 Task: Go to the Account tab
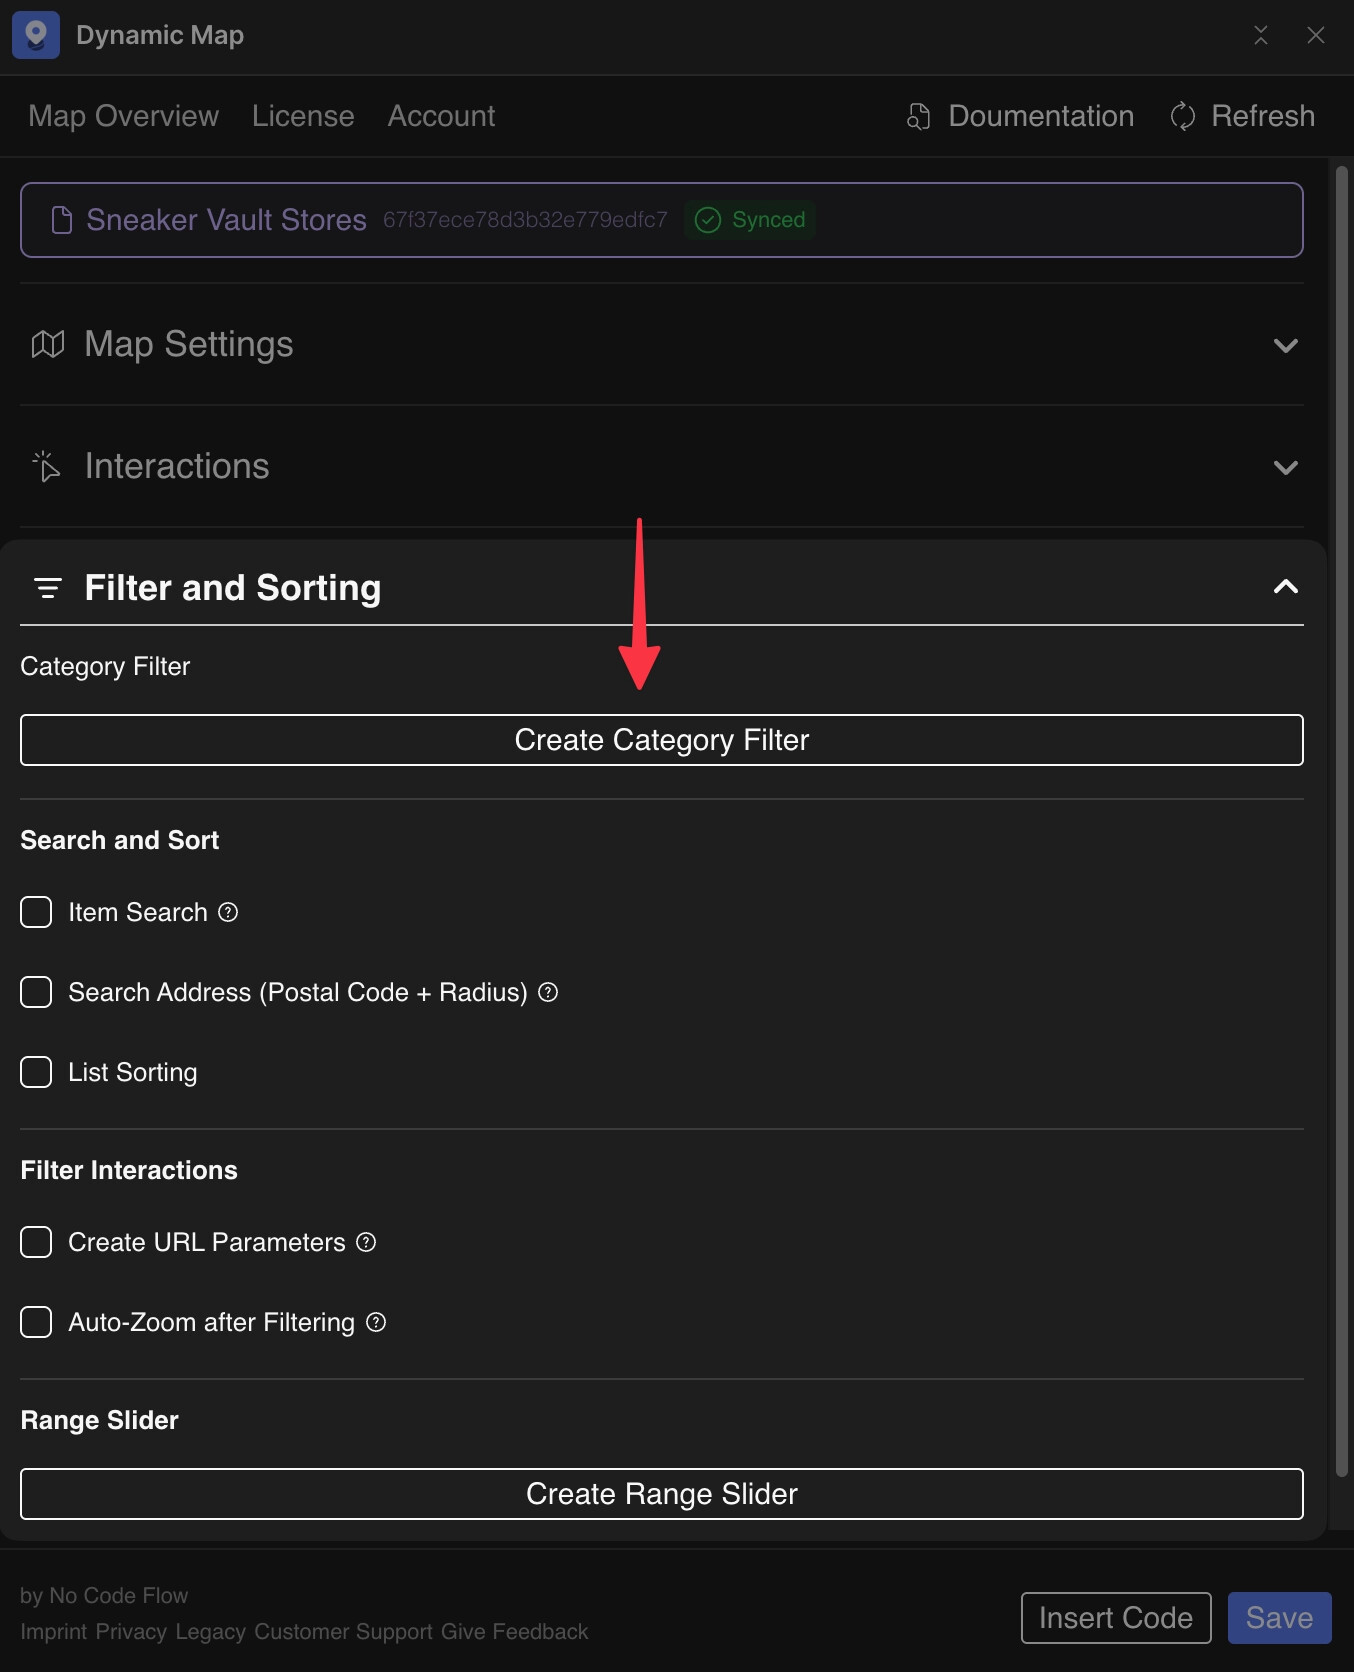pos(441,116)
